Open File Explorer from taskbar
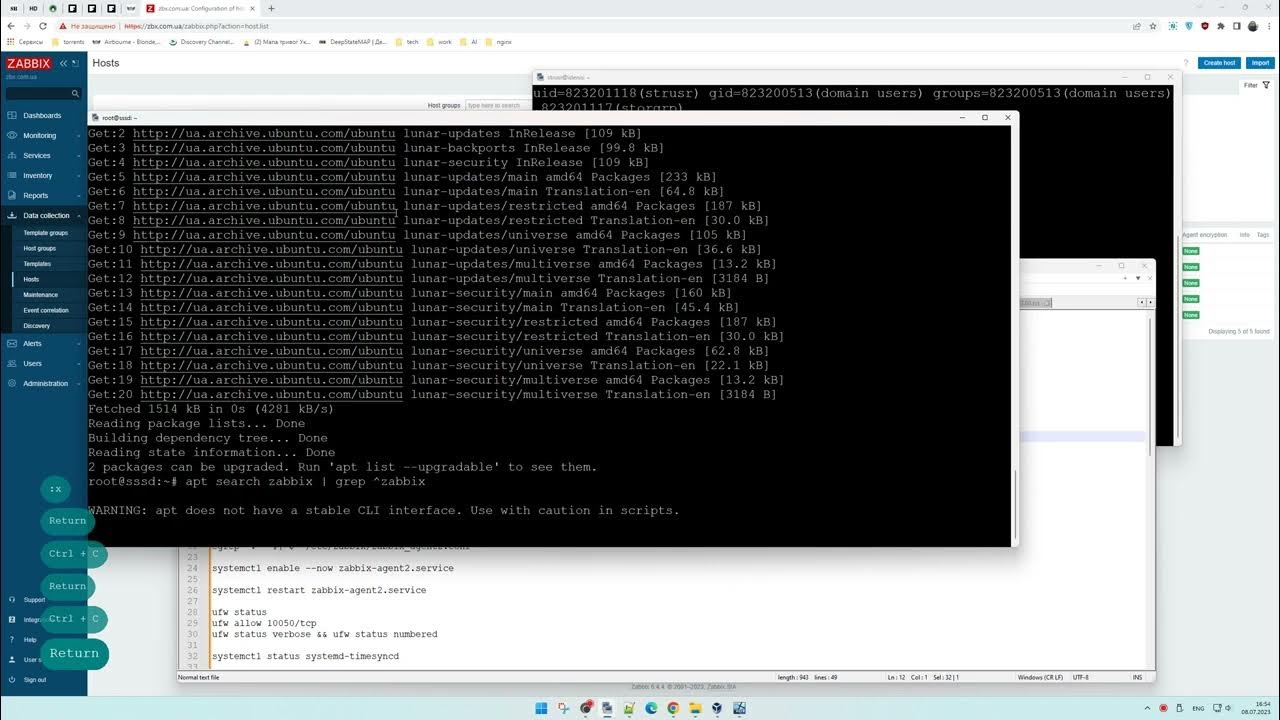 tap(695, 708)
